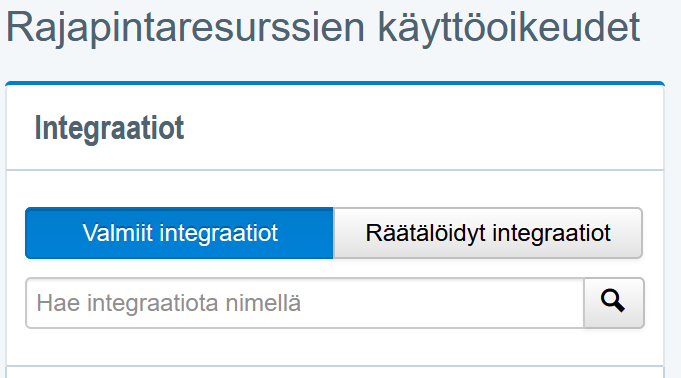Click the Integraatiot card header area
681x378 pixels.
point(335,128)
